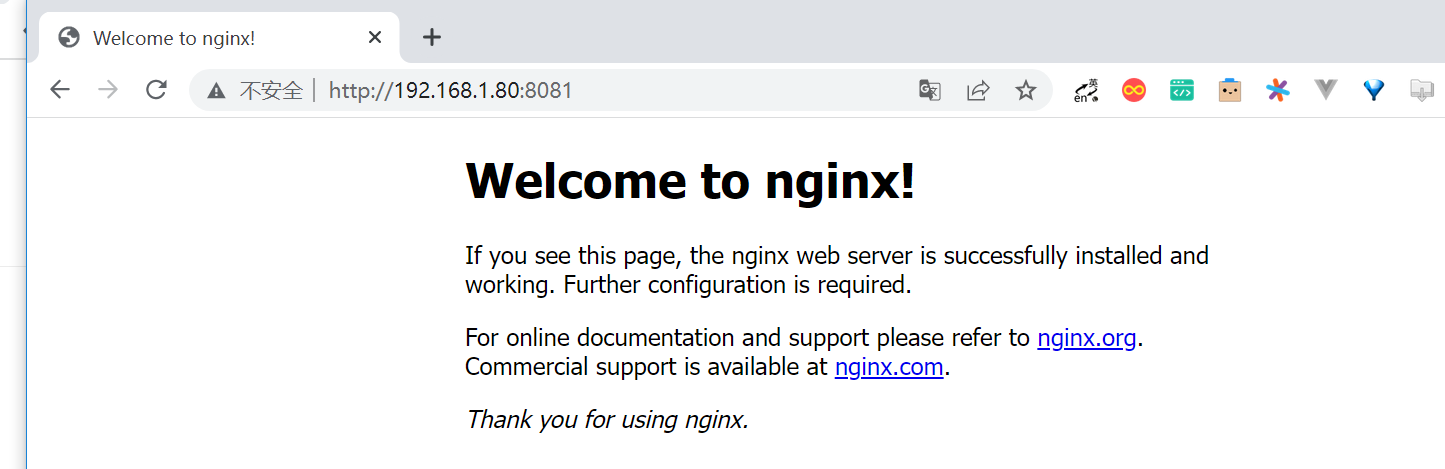Open the green code-window extension
Screen dimensions: 1445x469
[1182, 91]
